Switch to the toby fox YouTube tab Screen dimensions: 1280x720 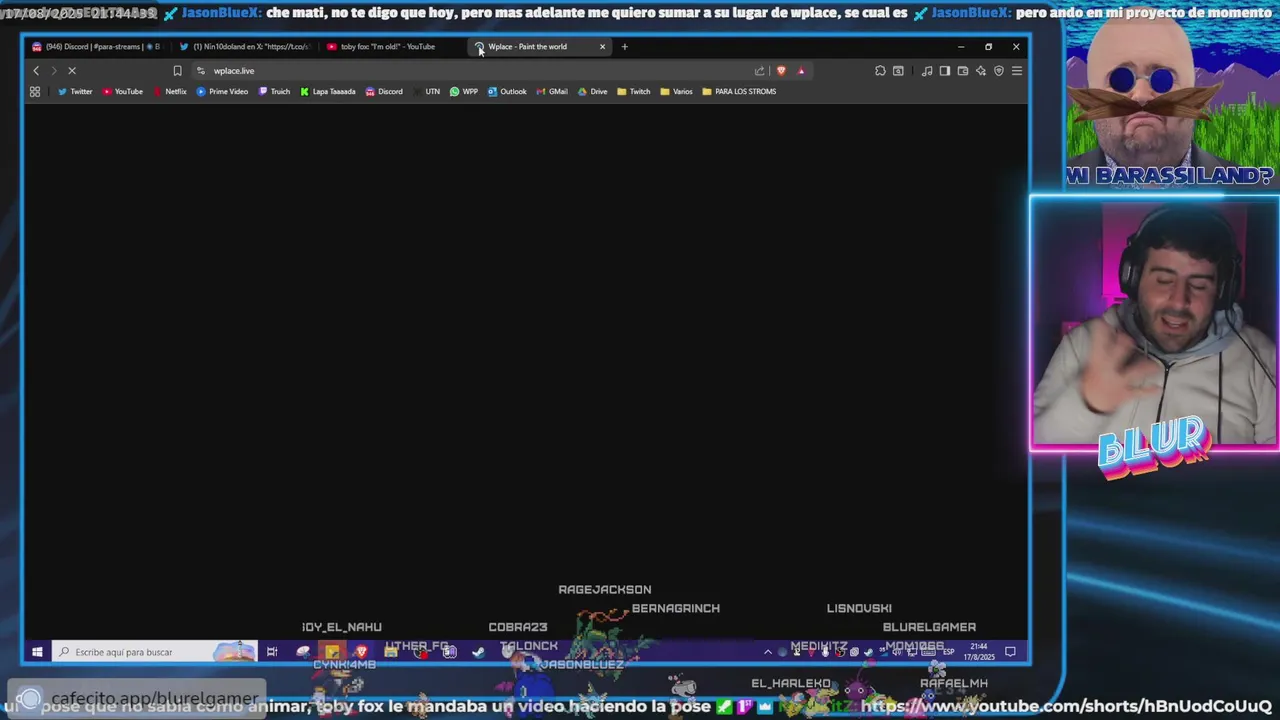[390, 47]
